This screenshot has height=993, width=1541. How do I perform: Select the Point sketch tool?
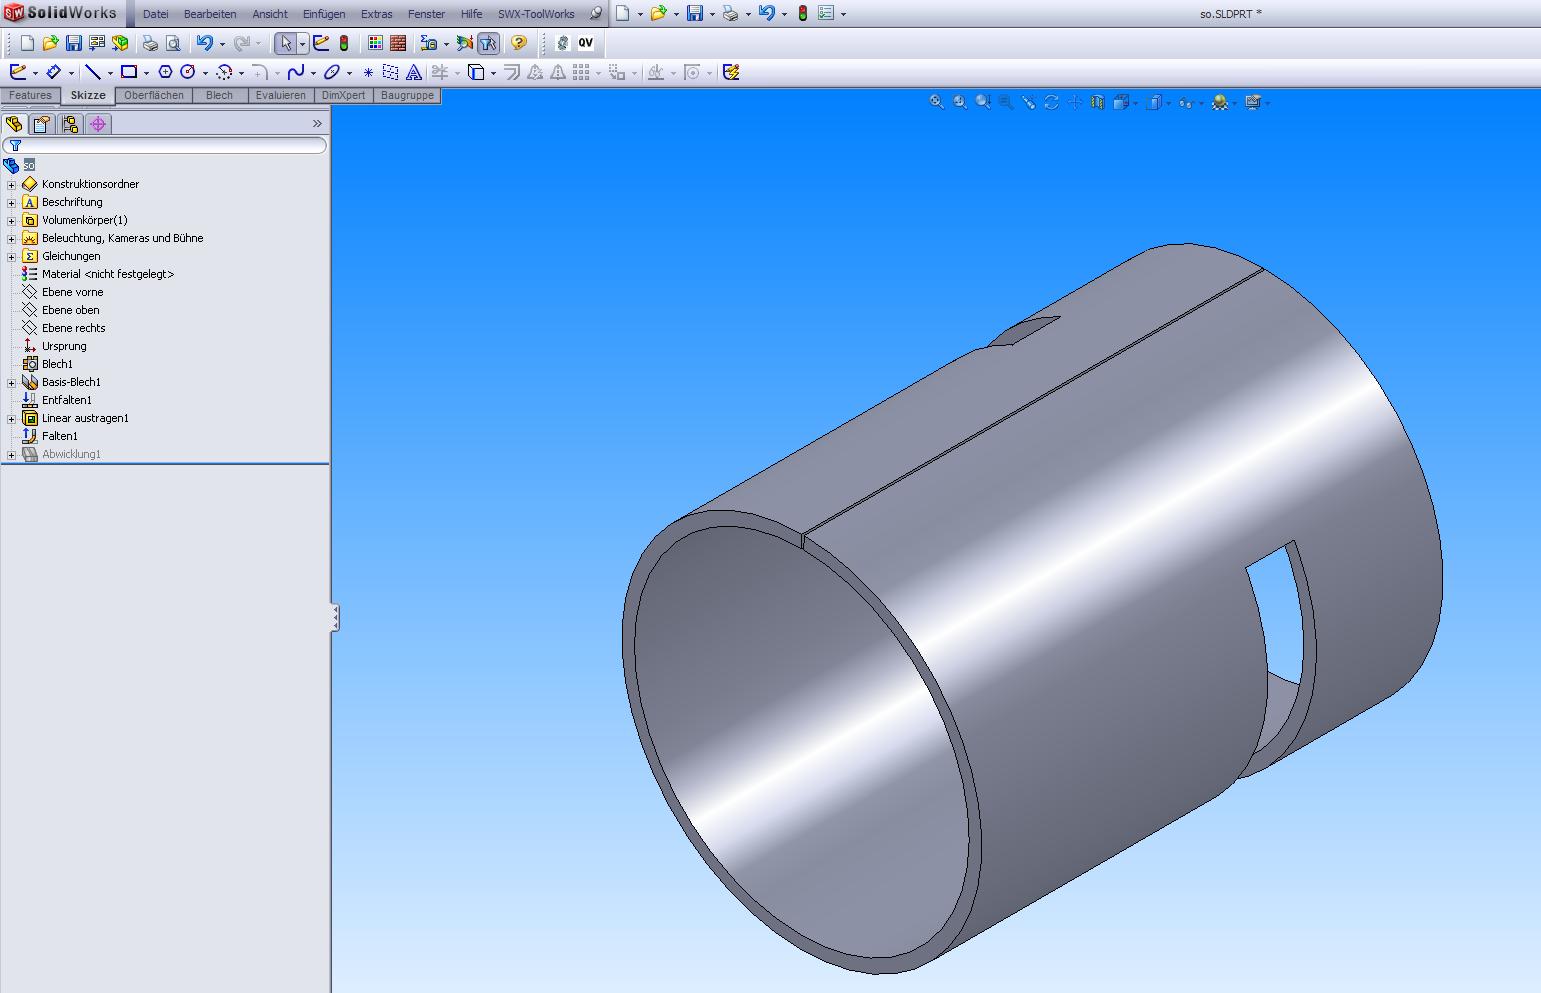point(368,72)
